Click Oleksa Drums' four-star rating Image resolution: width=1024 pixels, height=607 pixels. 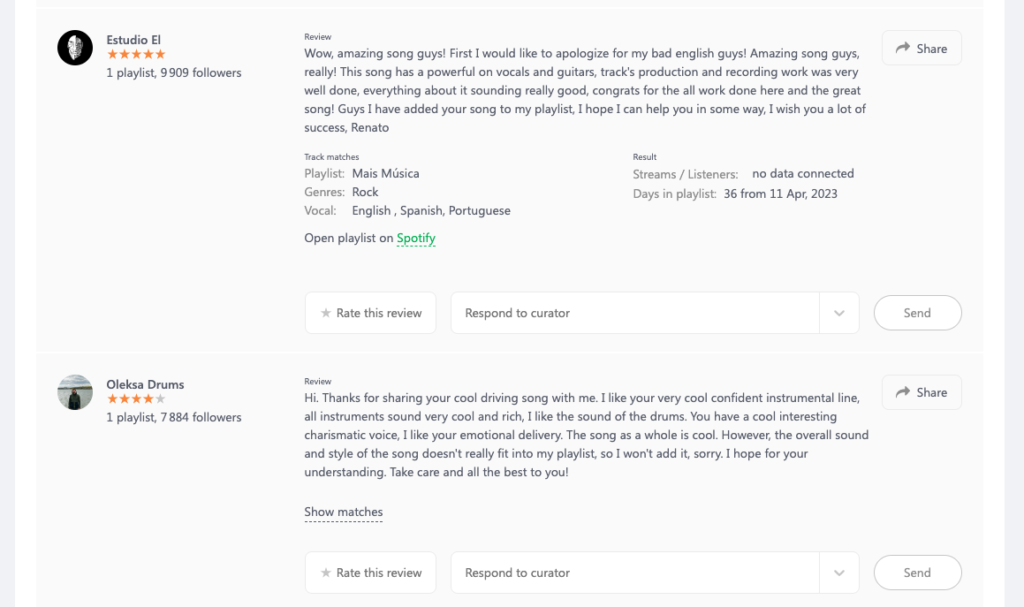(136, 399)
